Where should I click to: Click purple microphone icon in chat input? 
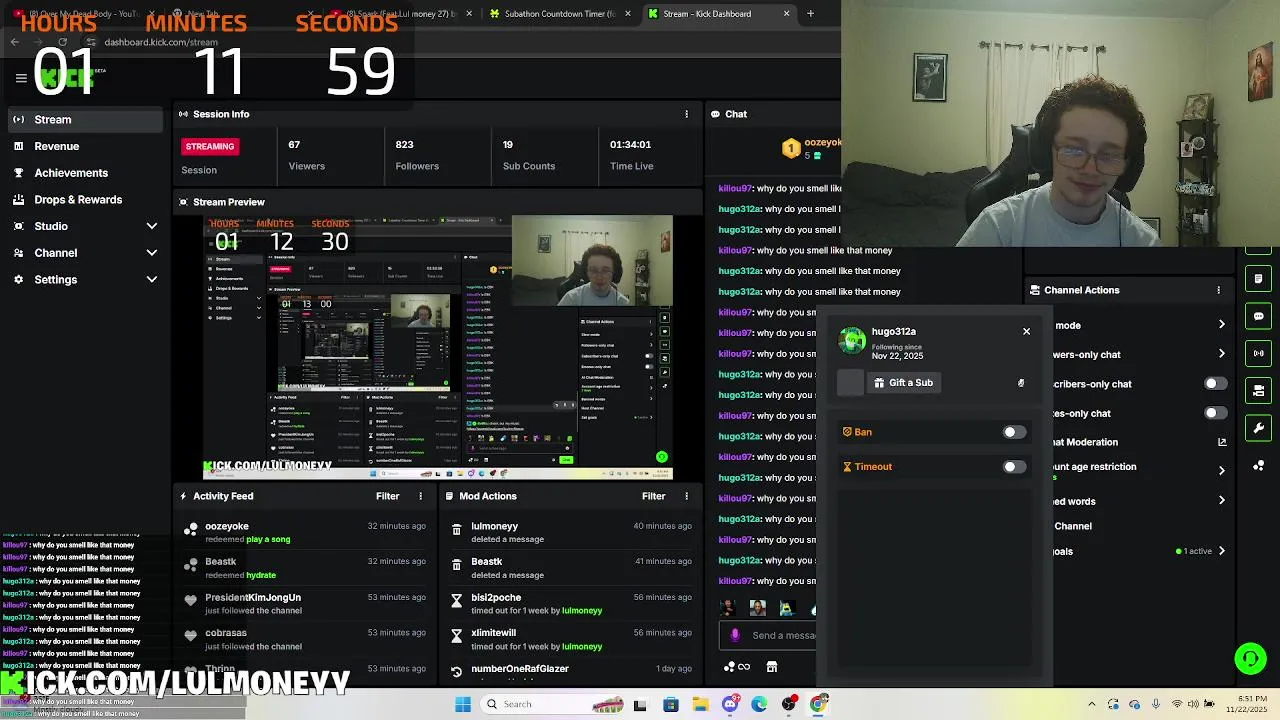(735, 635)
